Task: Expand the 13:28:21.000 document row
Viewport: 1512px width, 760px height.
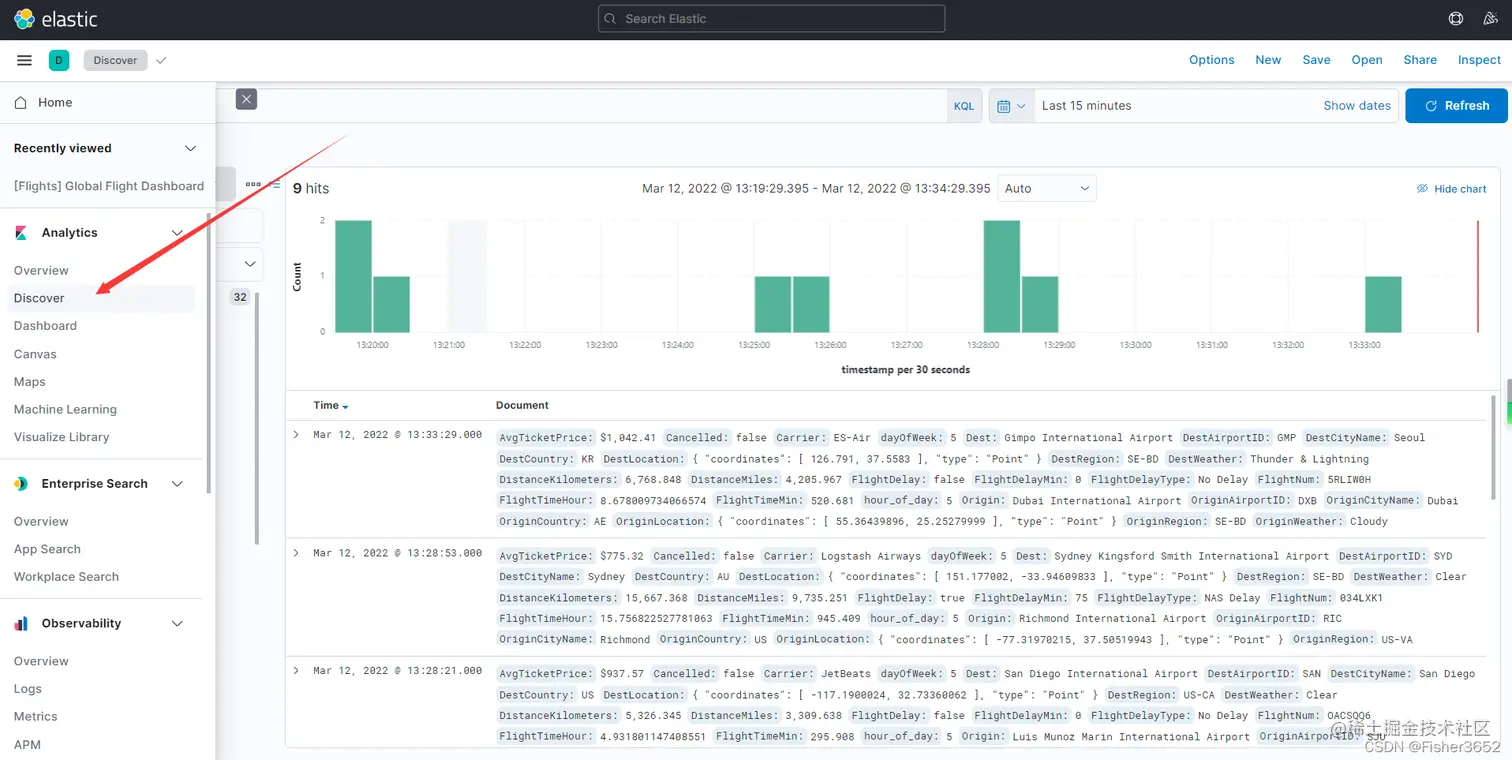Action: 296,670
